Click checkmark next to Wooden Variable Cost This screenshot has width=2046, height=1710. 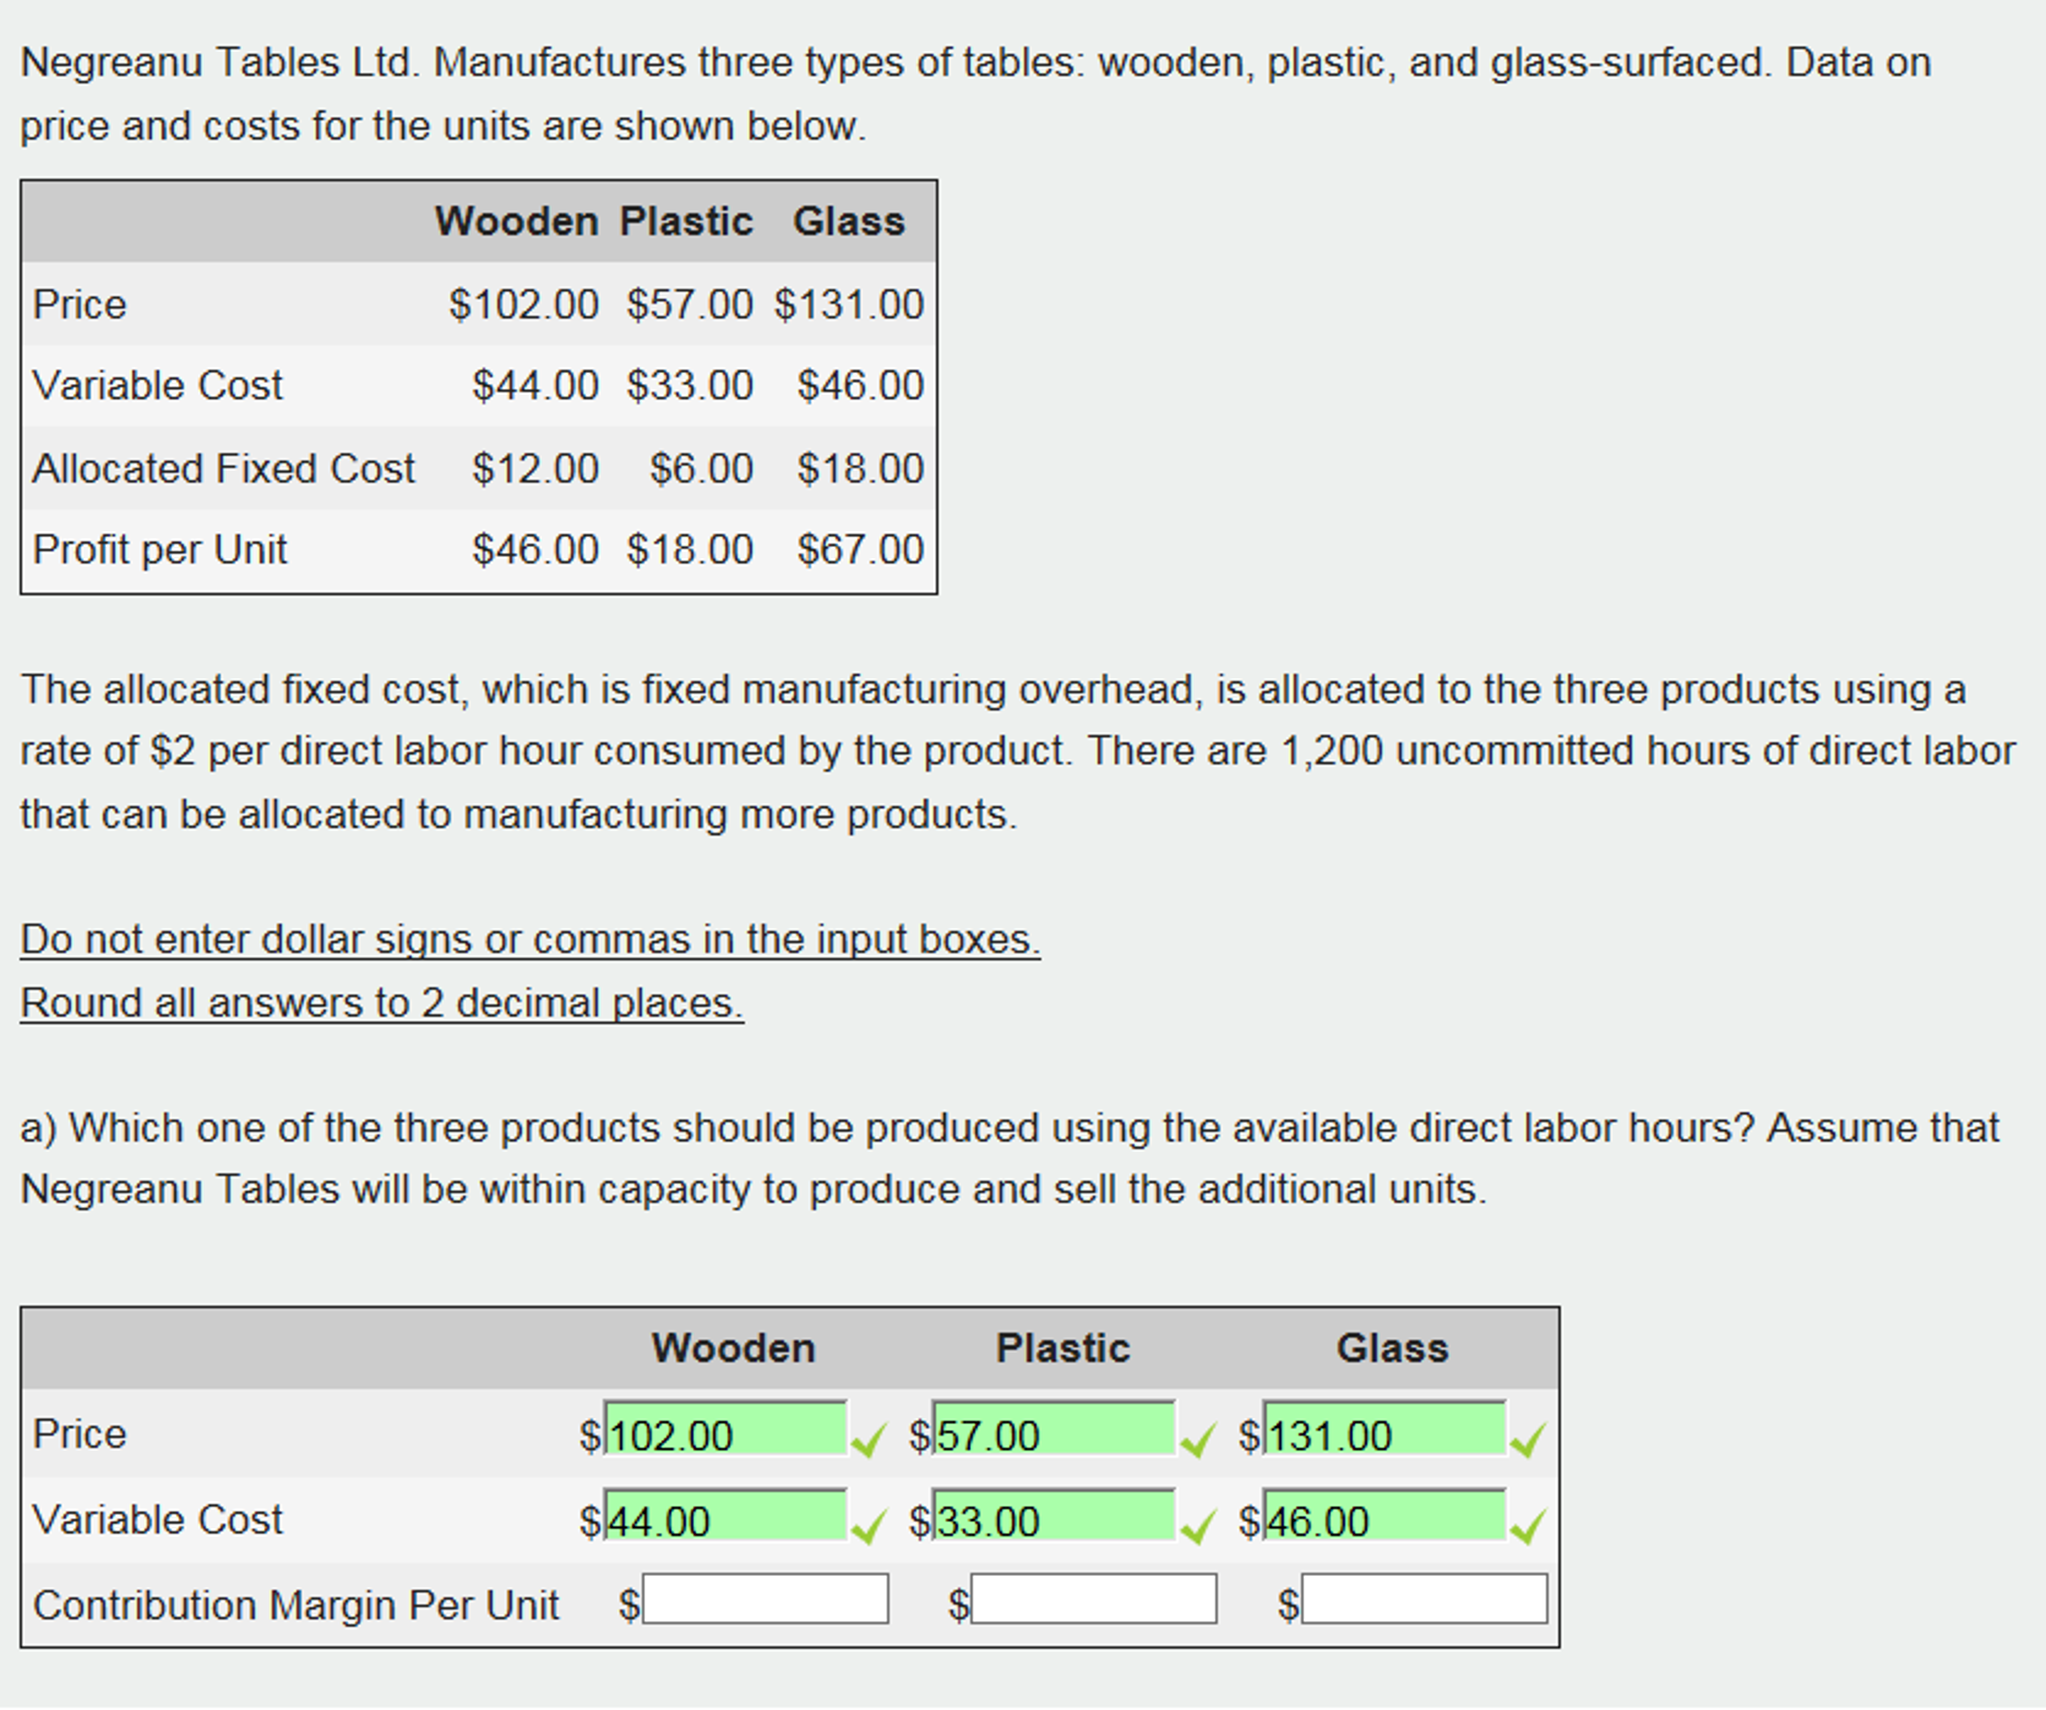point(869,1525)
